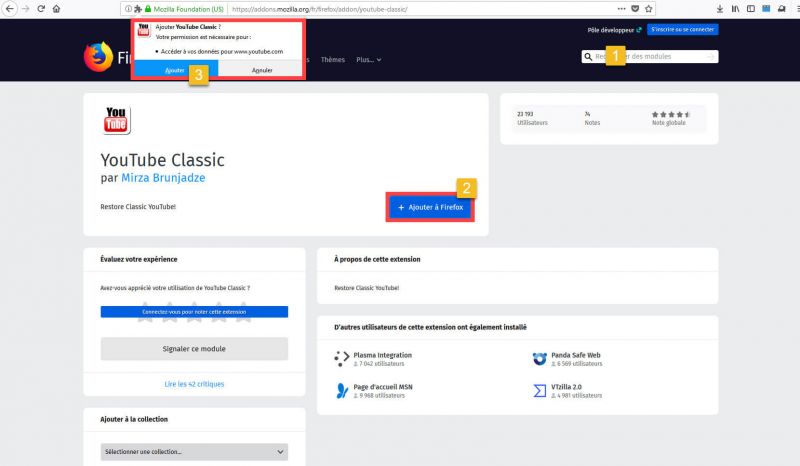The image size is (800, 466).
Task: Expand the Plus… navigation dropdown
Action: coord(368,59)
